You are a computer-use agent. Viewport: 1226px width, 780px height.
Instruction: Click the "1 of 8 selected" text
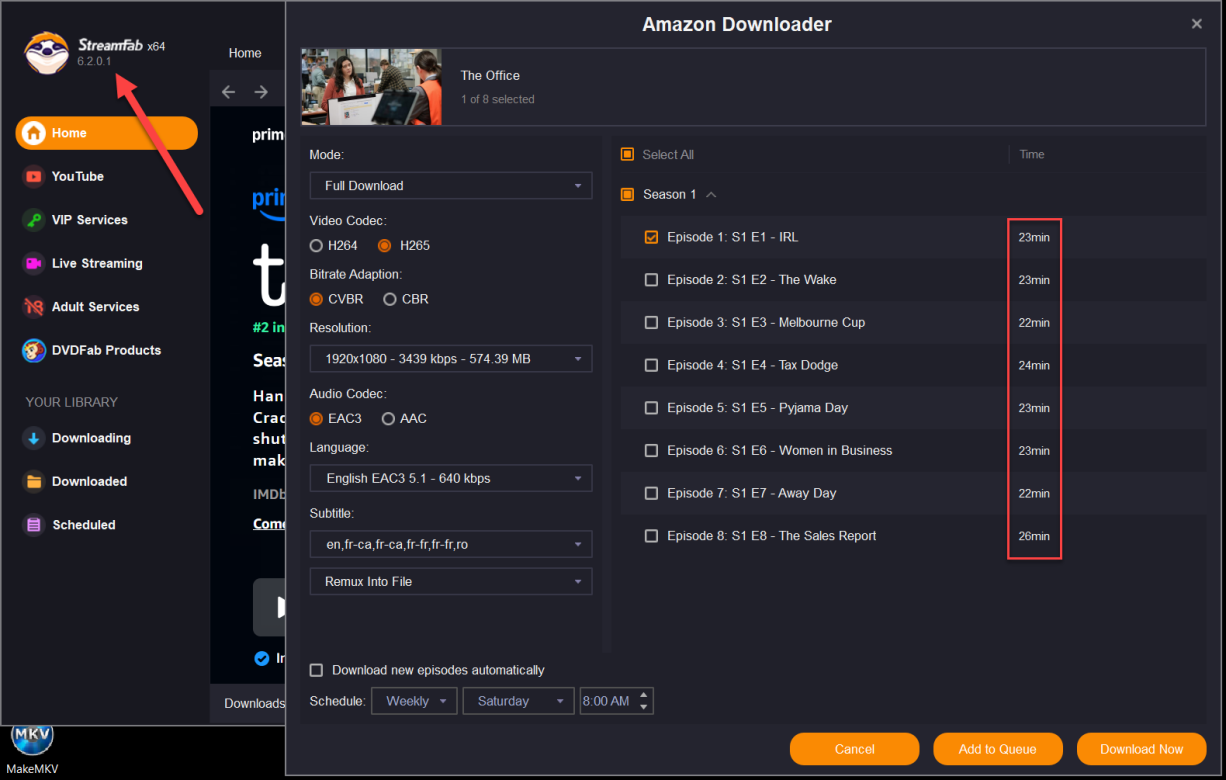(497, 99)
